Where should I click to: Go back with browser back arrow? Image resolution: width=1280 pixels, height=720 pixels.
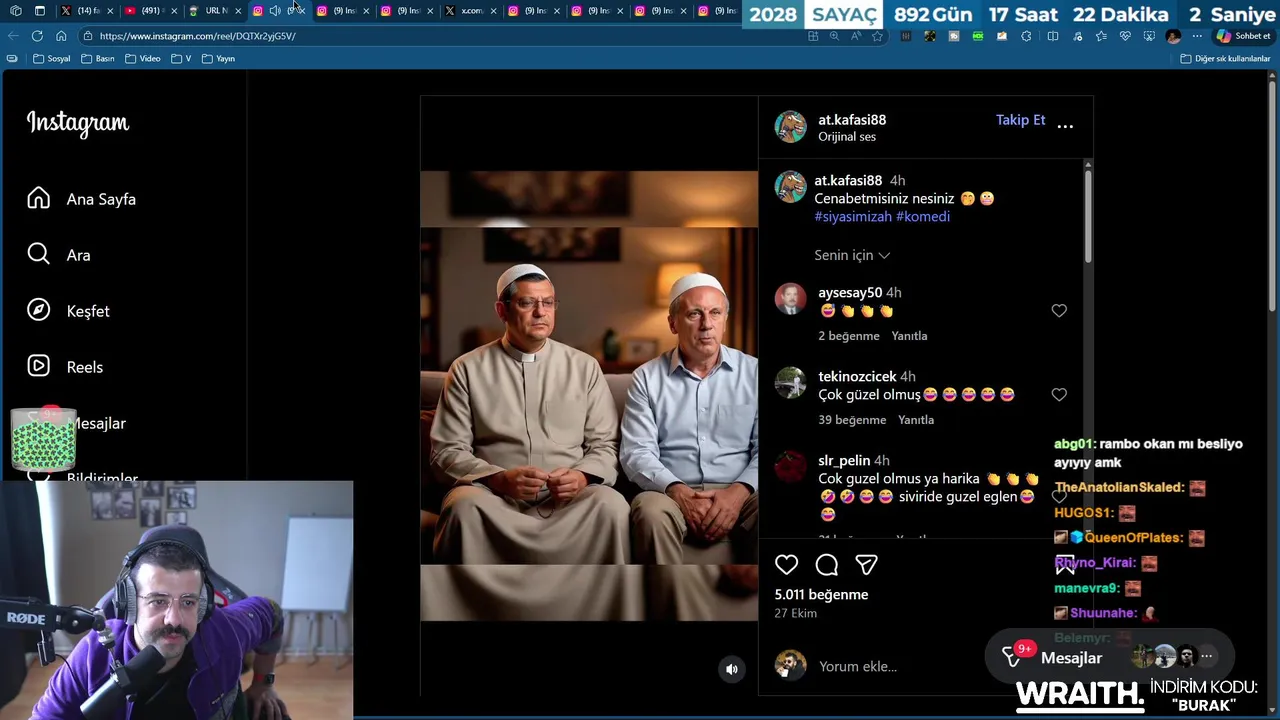tap(13, 36)
